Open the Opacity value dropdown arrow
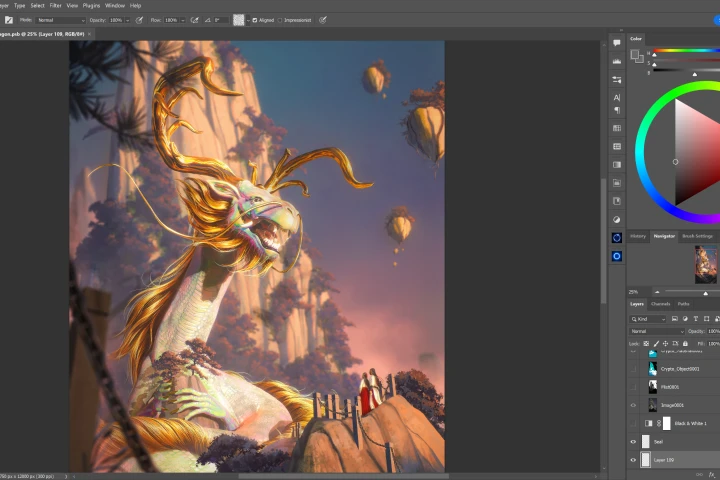 coord(128,20)
